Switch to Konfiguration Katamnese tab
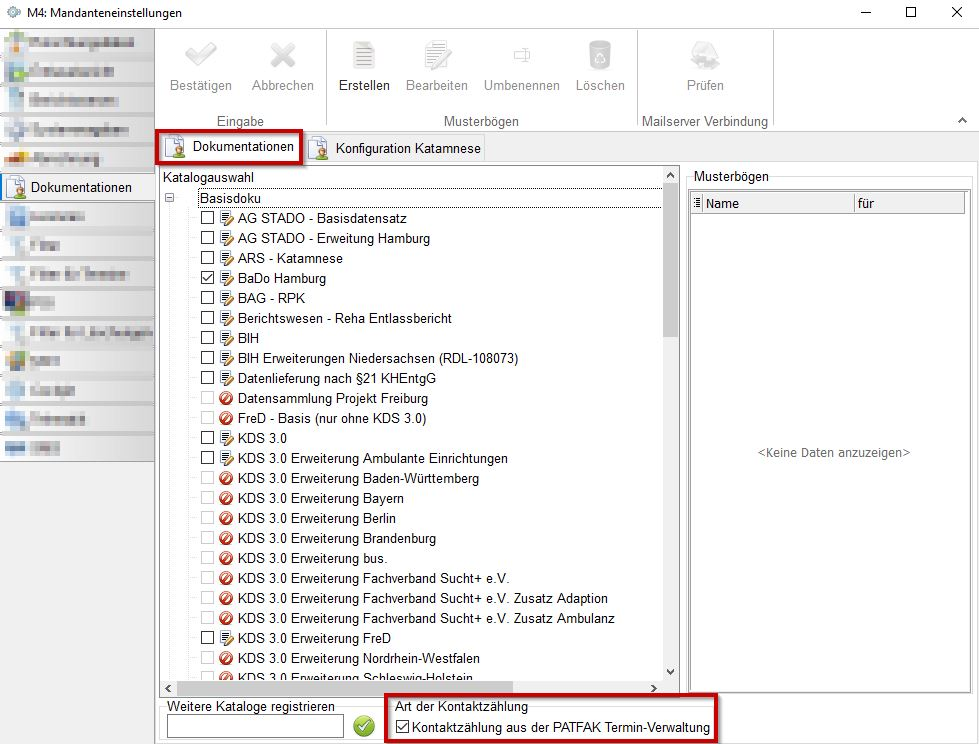979x744 pixels. (x=396, y=149)
